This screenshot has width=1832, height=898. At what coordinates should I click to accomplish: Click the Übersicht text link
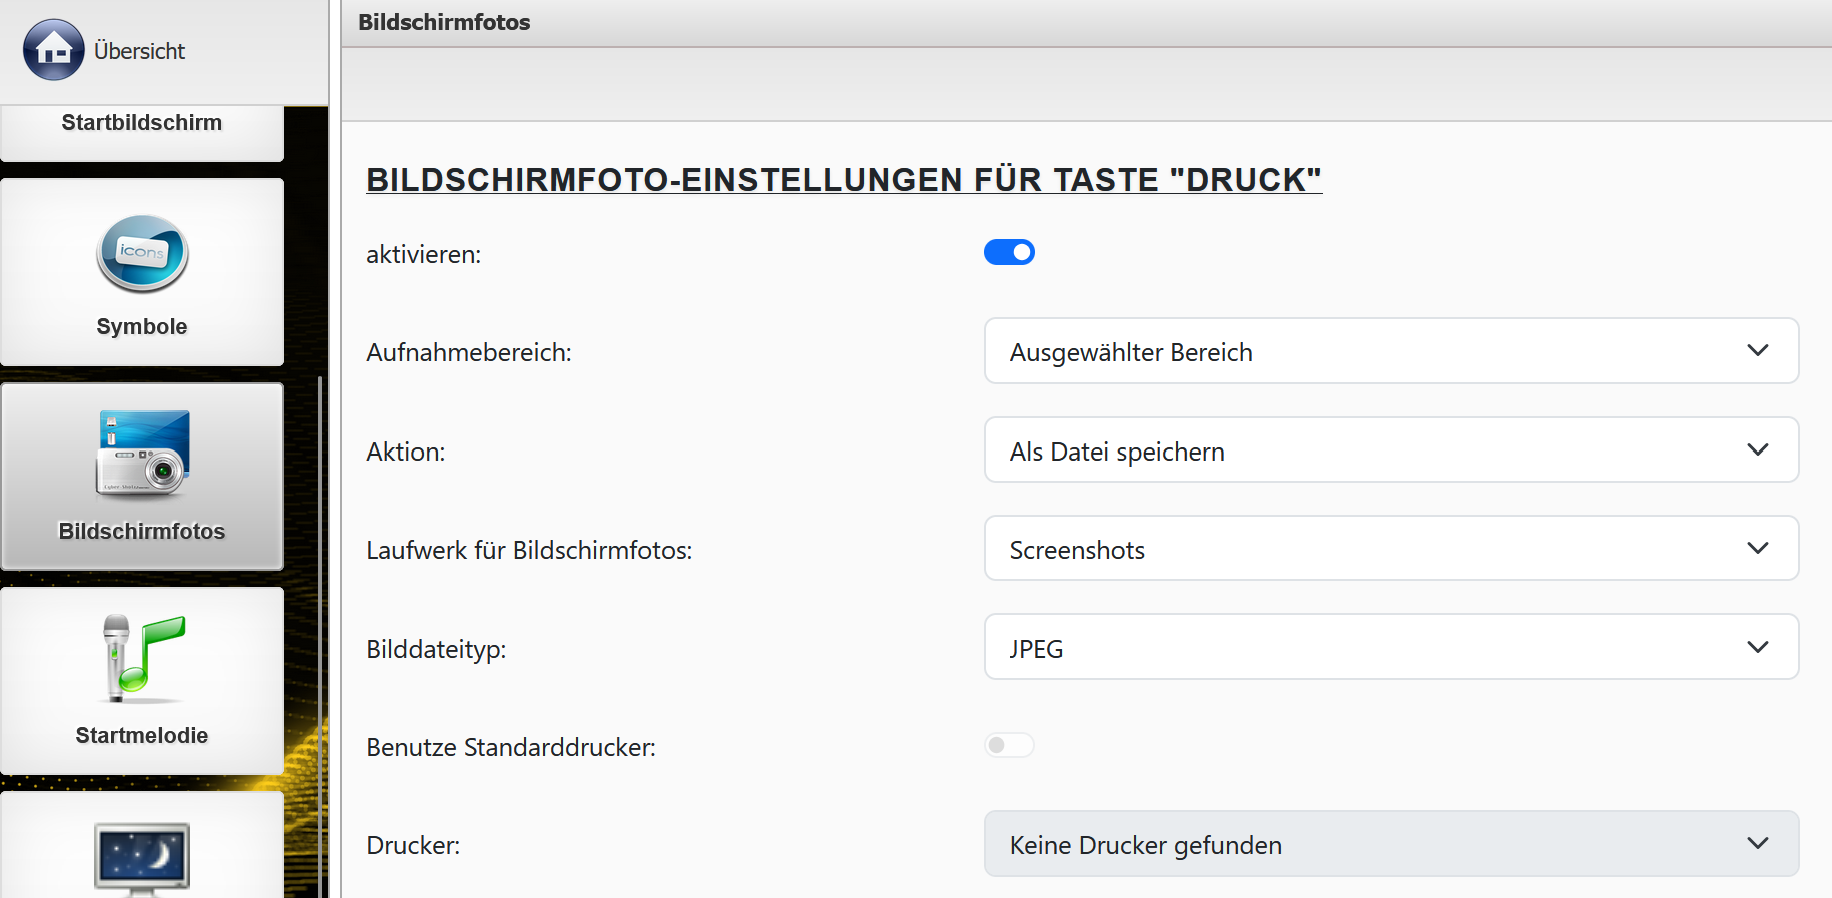(139, 51)
